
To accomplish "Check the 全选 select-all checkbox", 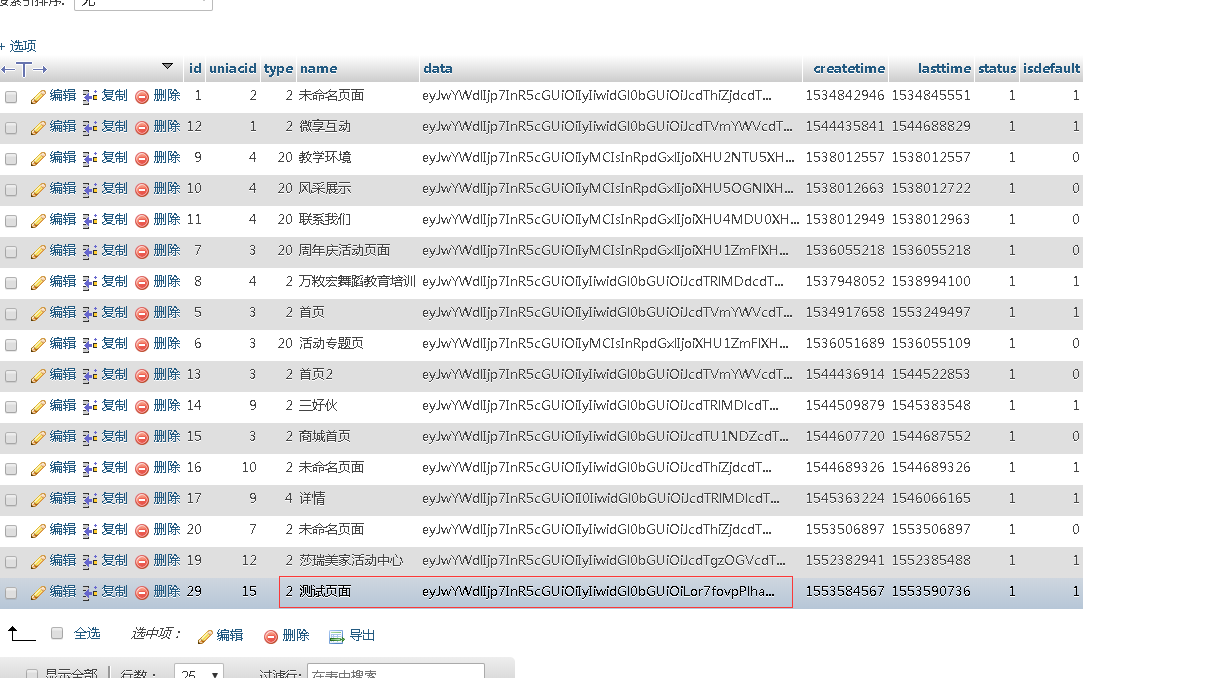I will [x=57, y=633].
